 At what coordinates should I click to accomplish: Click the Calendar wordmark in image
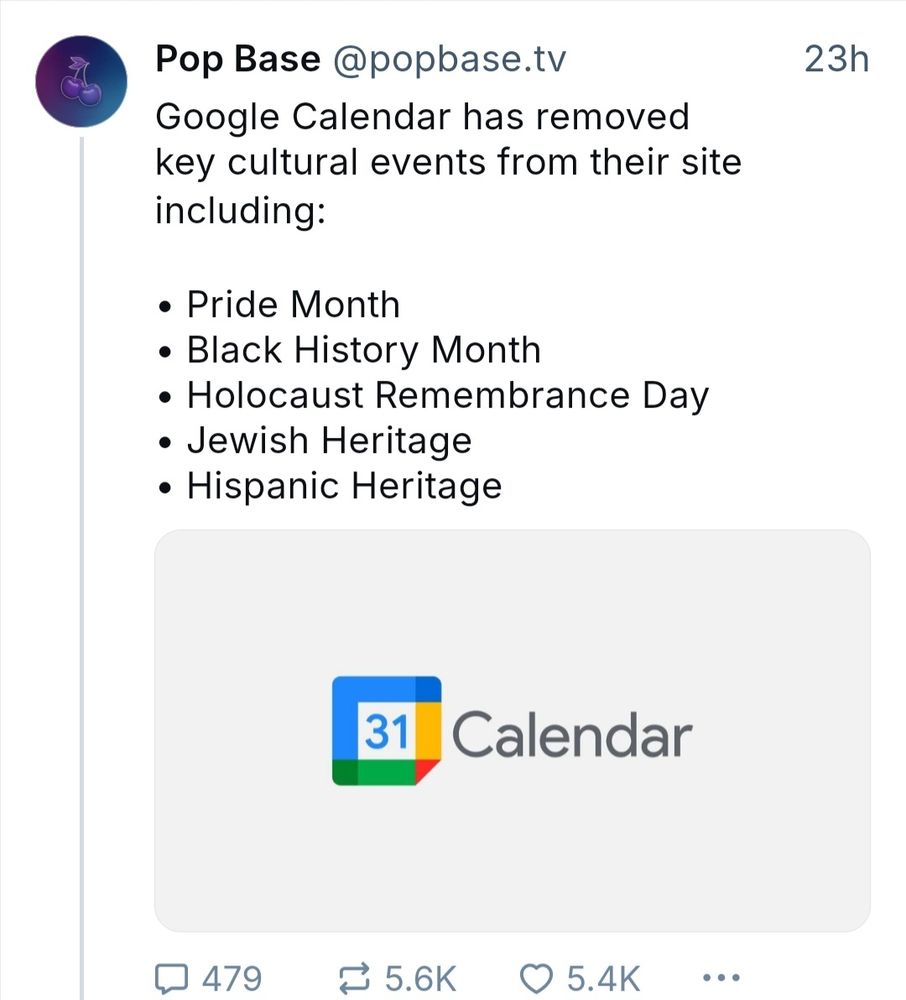(x=572, y=734)
